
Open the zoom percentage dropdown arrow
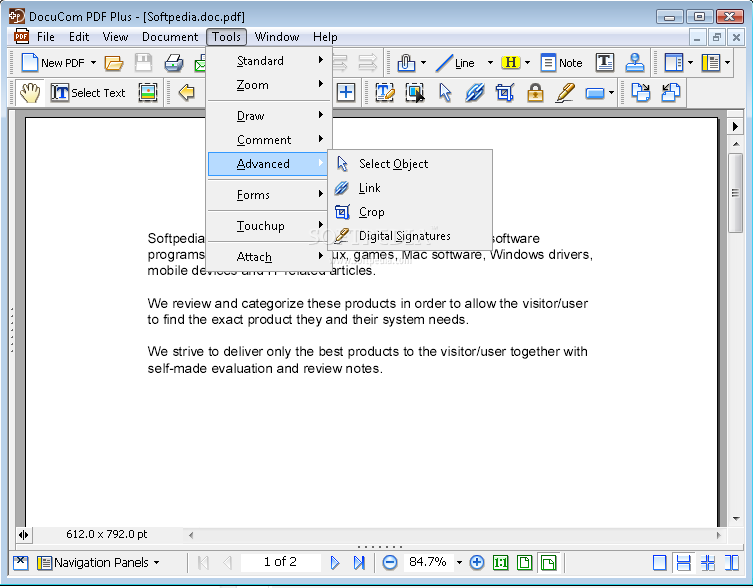click(x=459, y=562)
